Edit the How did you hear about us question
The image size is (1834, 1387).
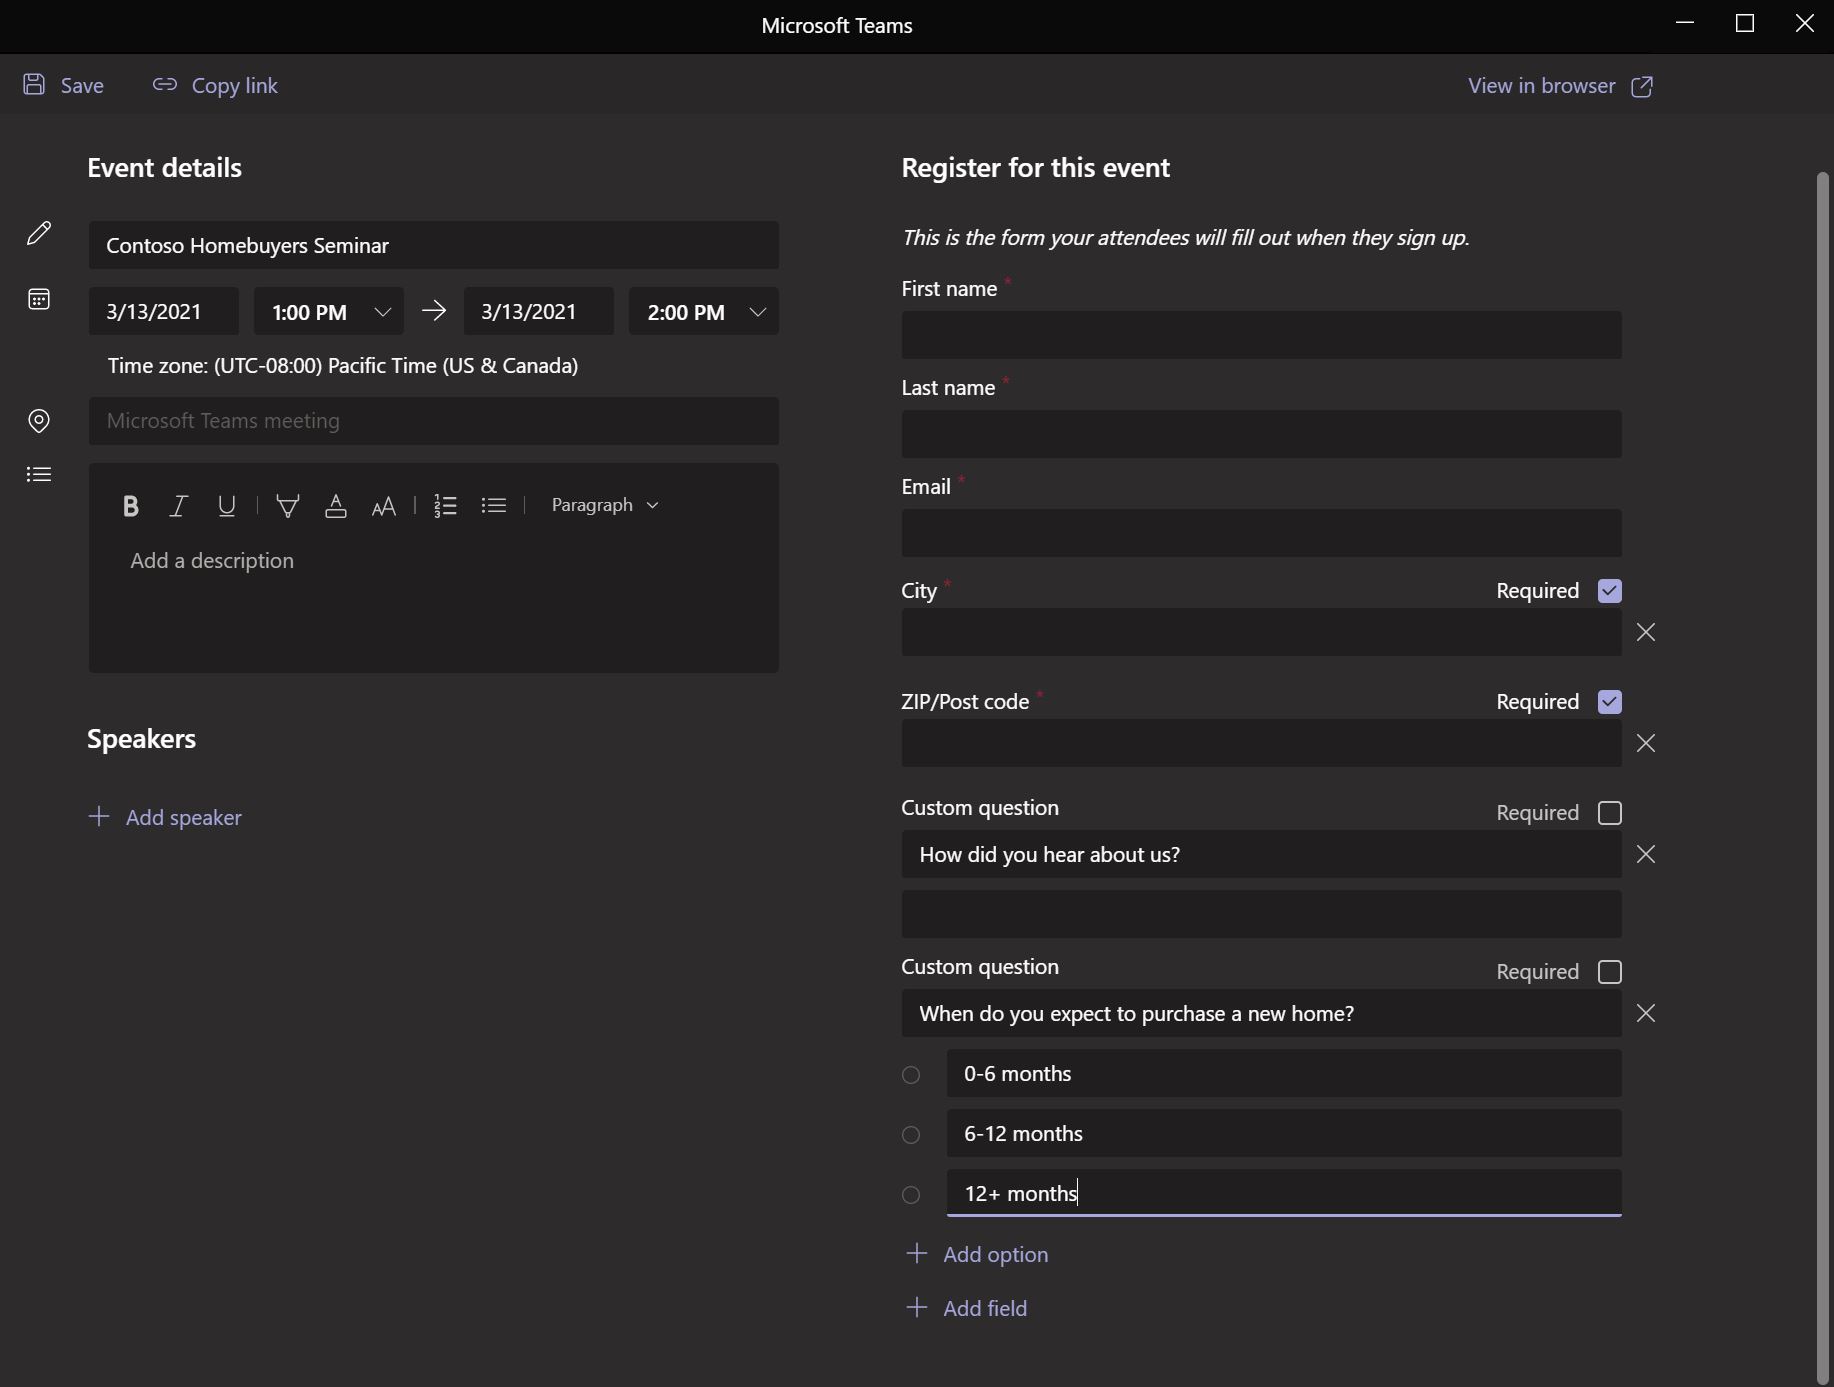[x=1261, y=854]
